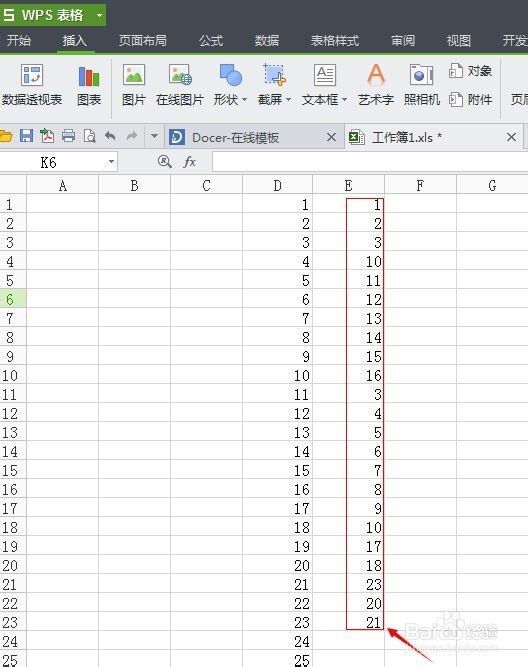Select column A header

63,185
